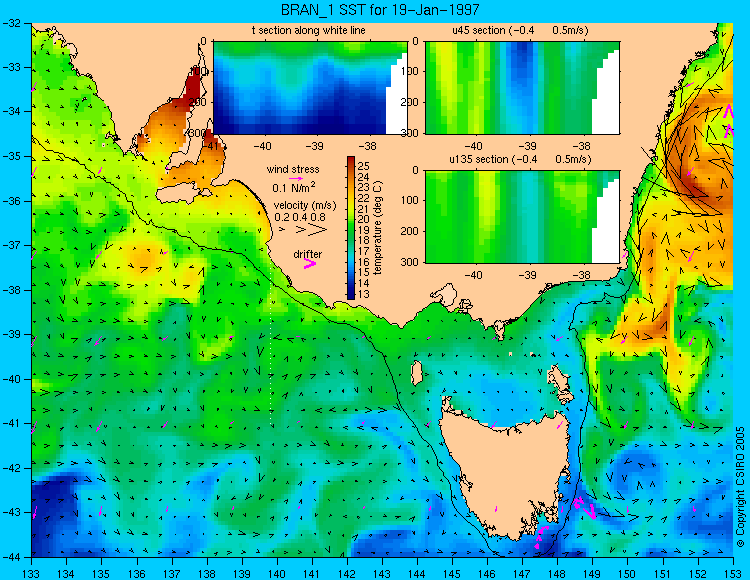Image resolution: width=750 pixels, height=580 pixels.
Task: Click the magenta wind stress arrow in legend
Action: [296, 178]
